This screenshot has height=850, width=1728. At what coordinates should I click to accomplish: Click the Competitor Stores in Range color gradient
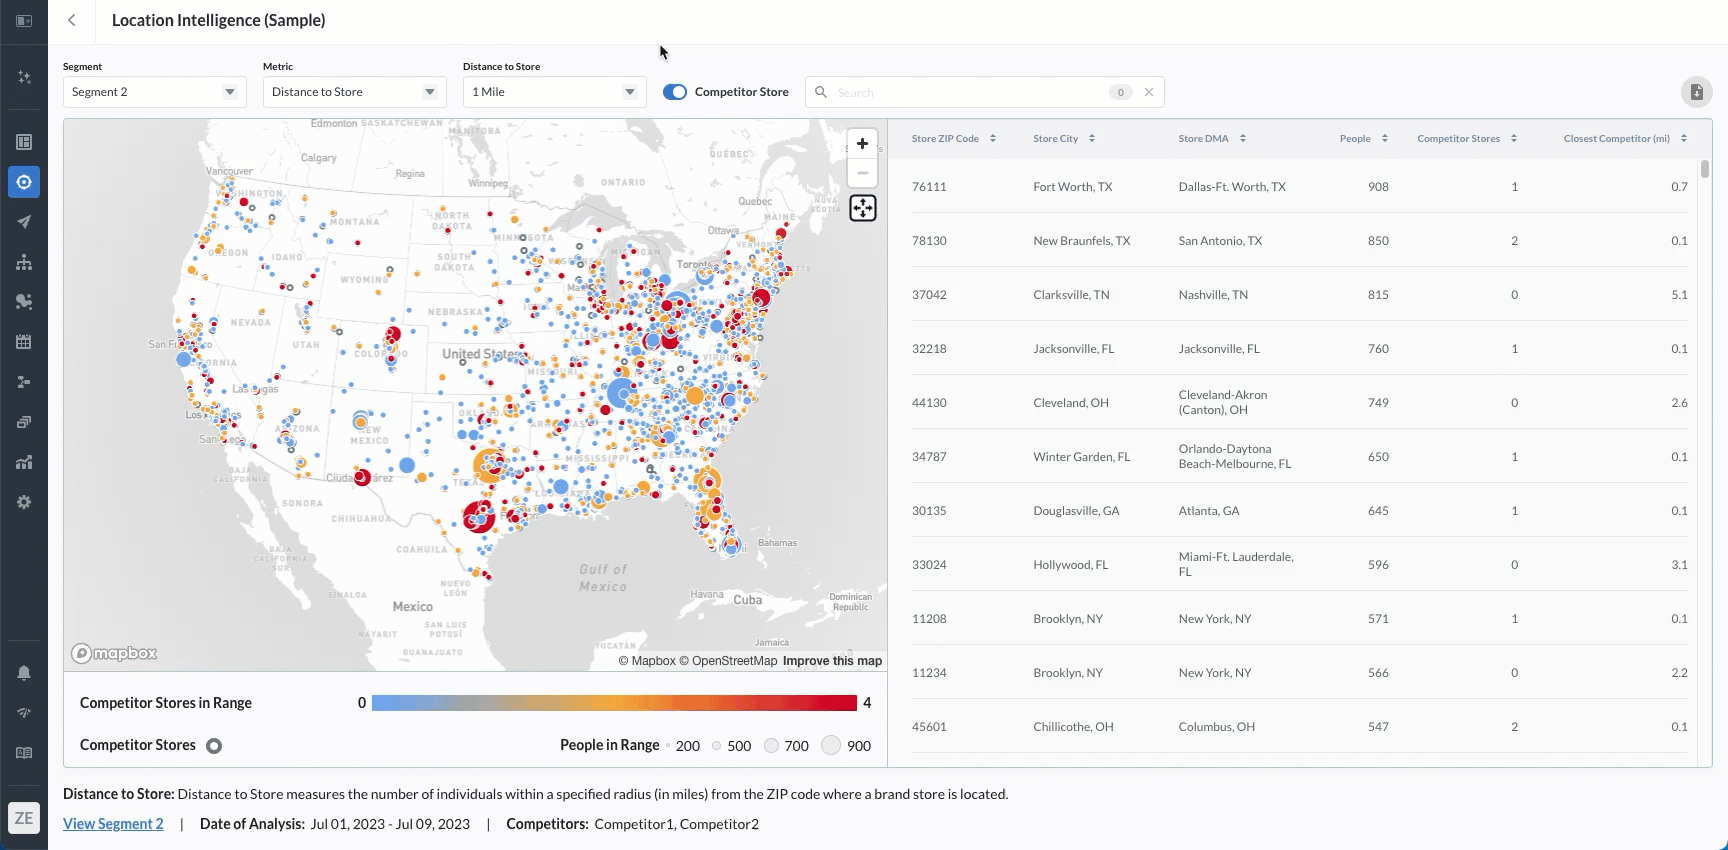coord(614,703)
